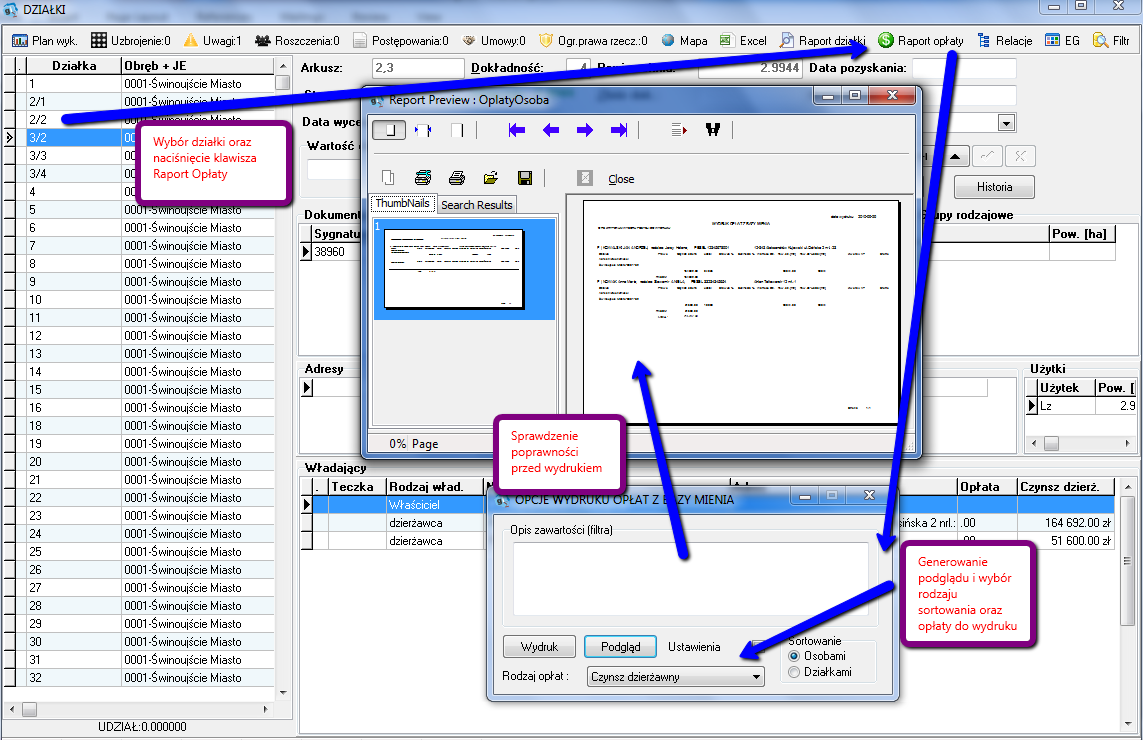1143x740 pixels.
Task: Click the Rodzaj wład. column header
Action: click(x=435, y=486)
